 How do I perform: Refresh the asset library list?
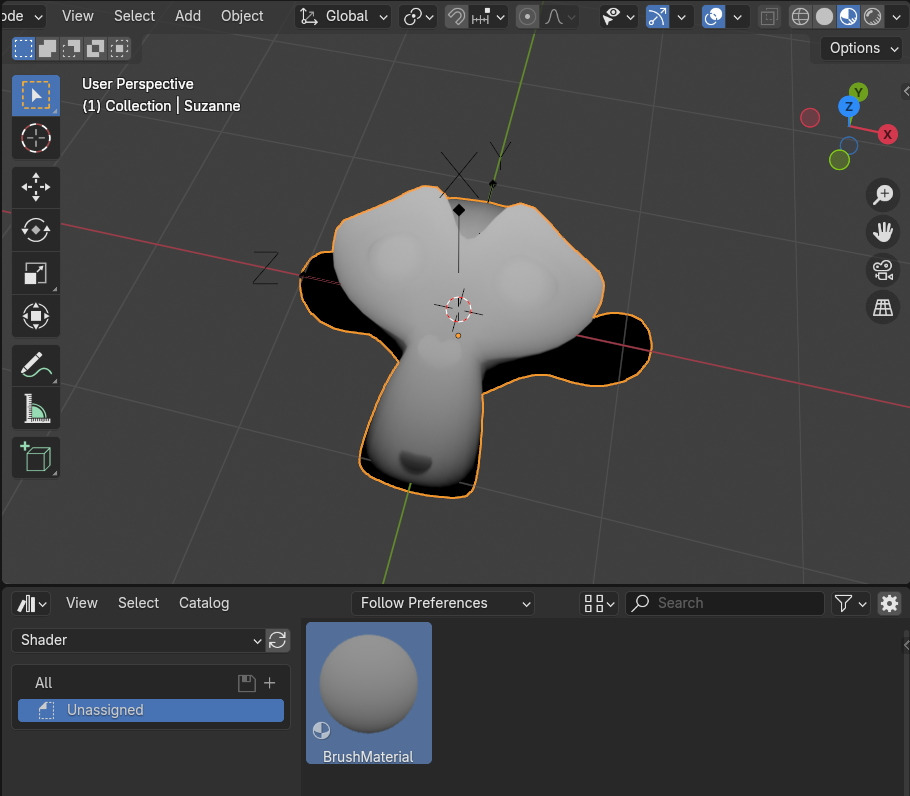pos(277,641)
